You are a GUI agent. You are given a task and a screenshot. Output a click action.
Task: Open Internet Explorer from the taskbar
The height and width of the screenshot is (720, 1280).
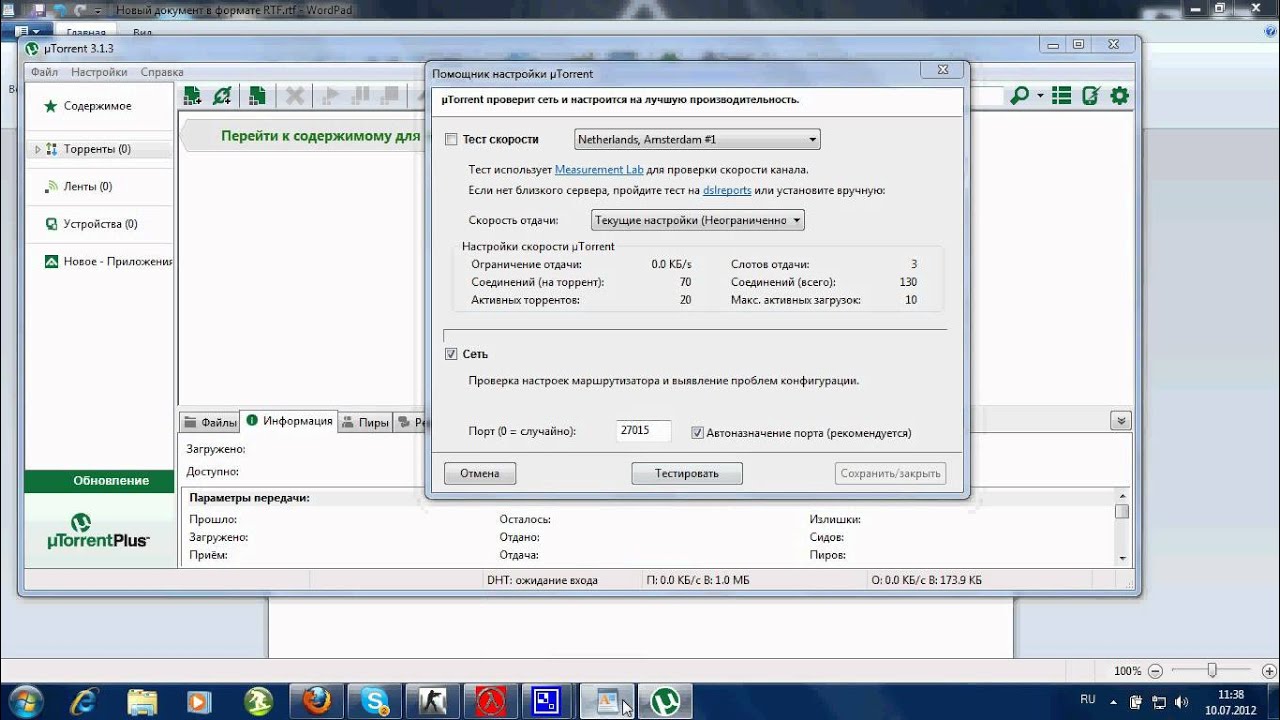pyautogui.click(x=85, y=701)
